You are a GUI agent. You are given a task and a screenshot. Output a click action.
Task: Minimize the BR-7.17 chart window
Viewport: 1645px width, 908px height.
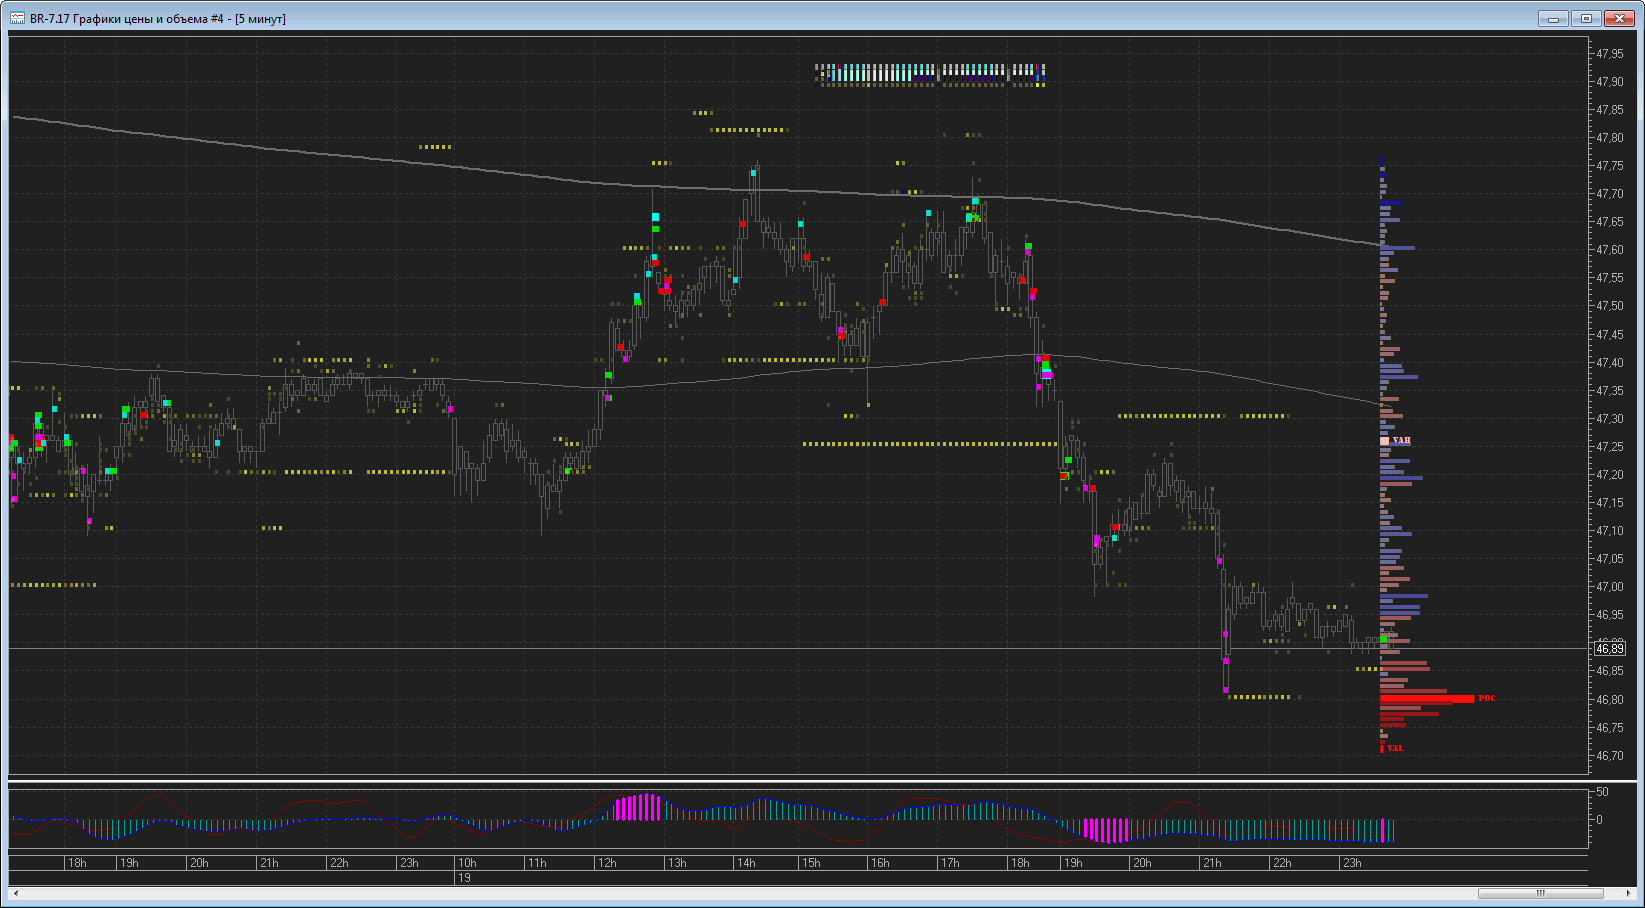[1553, 18]
